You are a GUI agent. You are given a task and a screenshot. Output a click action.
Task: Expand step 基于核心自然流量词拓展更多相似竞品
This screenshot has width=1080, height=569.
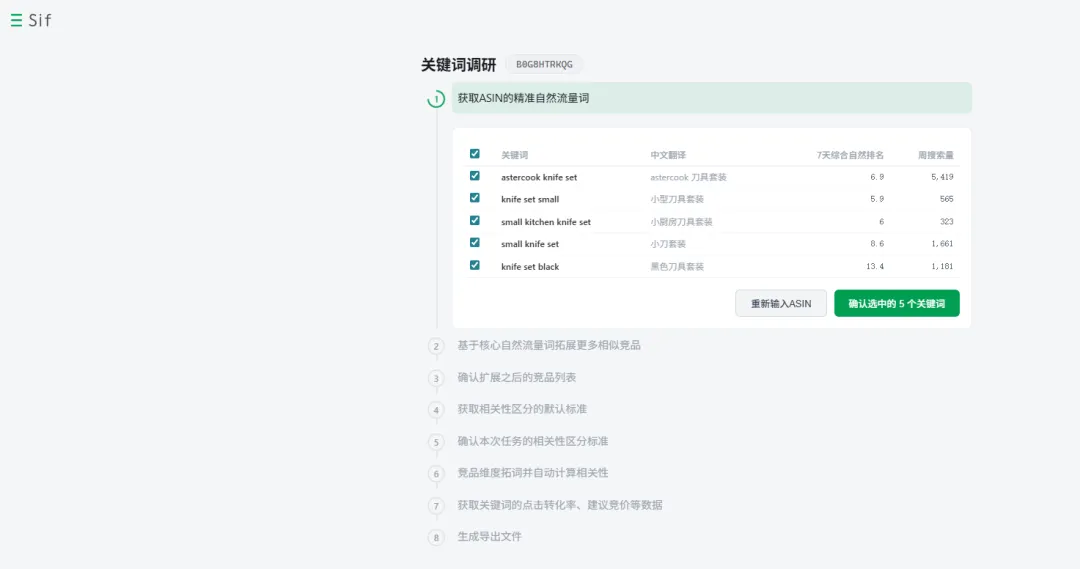(x=549, y=345)
